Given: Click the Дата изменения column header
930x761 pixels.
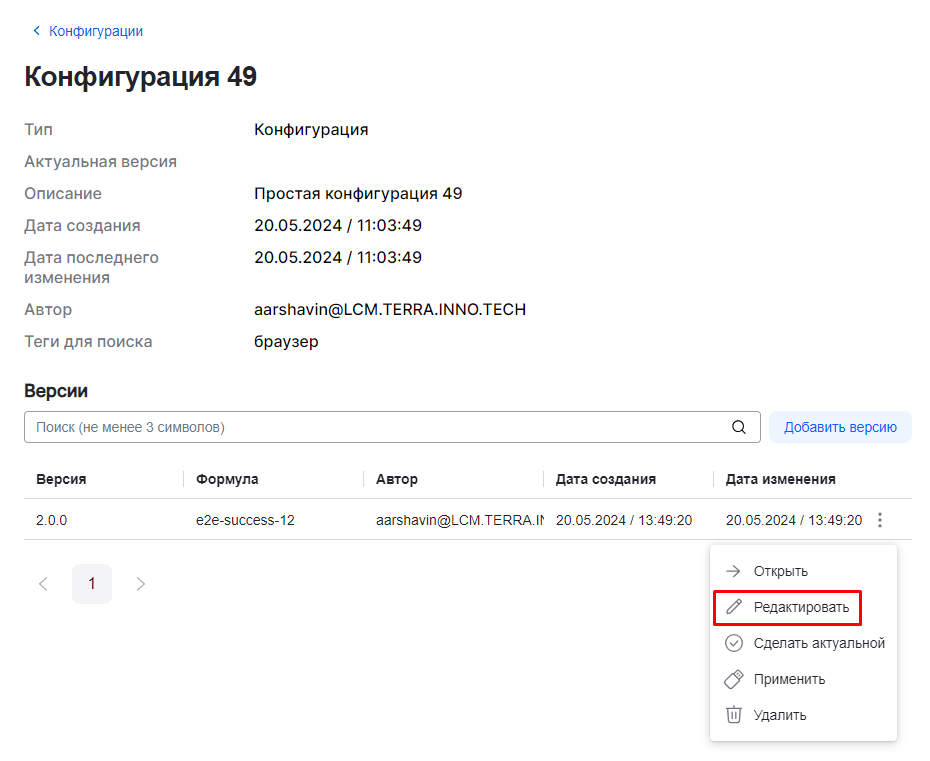Looking at the screenshot, I should (x=780, y=479).
